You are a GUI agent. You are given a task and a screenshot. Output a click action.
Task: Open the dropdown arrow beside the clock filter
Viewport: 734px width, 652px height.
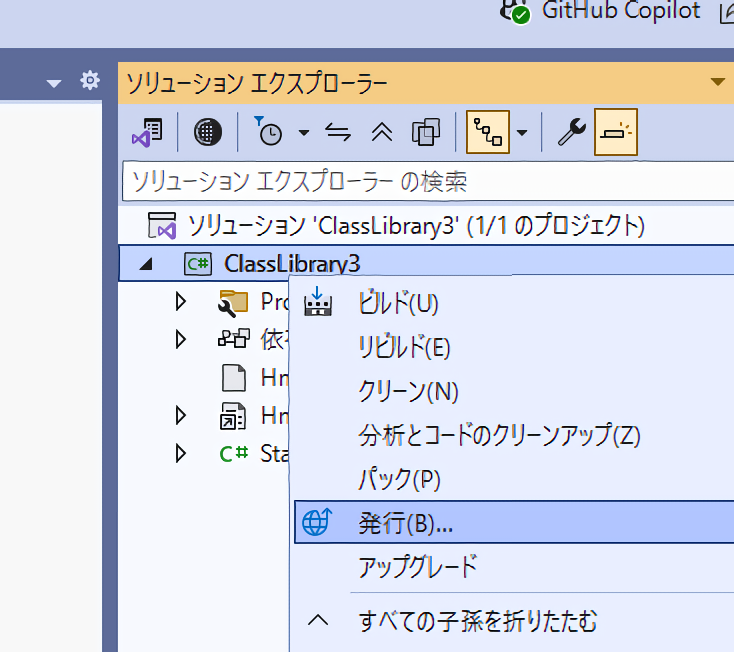(x=304, y=133)
